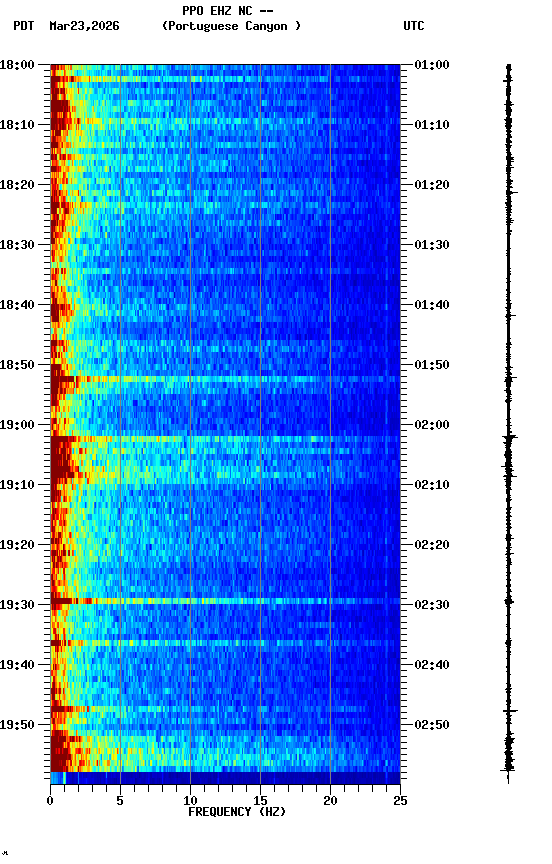Screen dimensions: 552x864
Task: Click the 0 Hz frequency axis label
Action: point(50,801)
